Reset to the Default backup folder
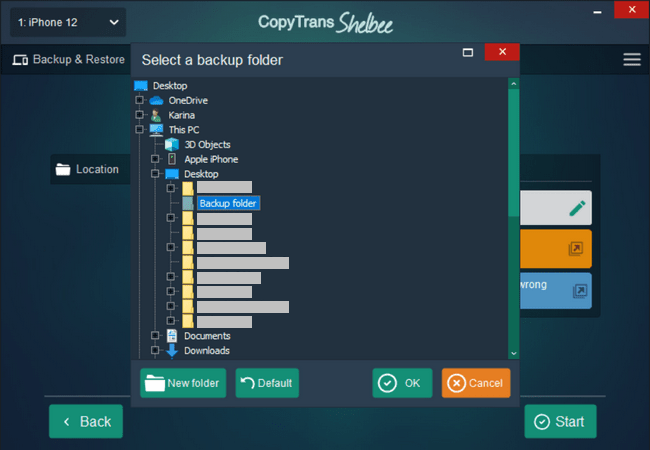 pos(267,383)
